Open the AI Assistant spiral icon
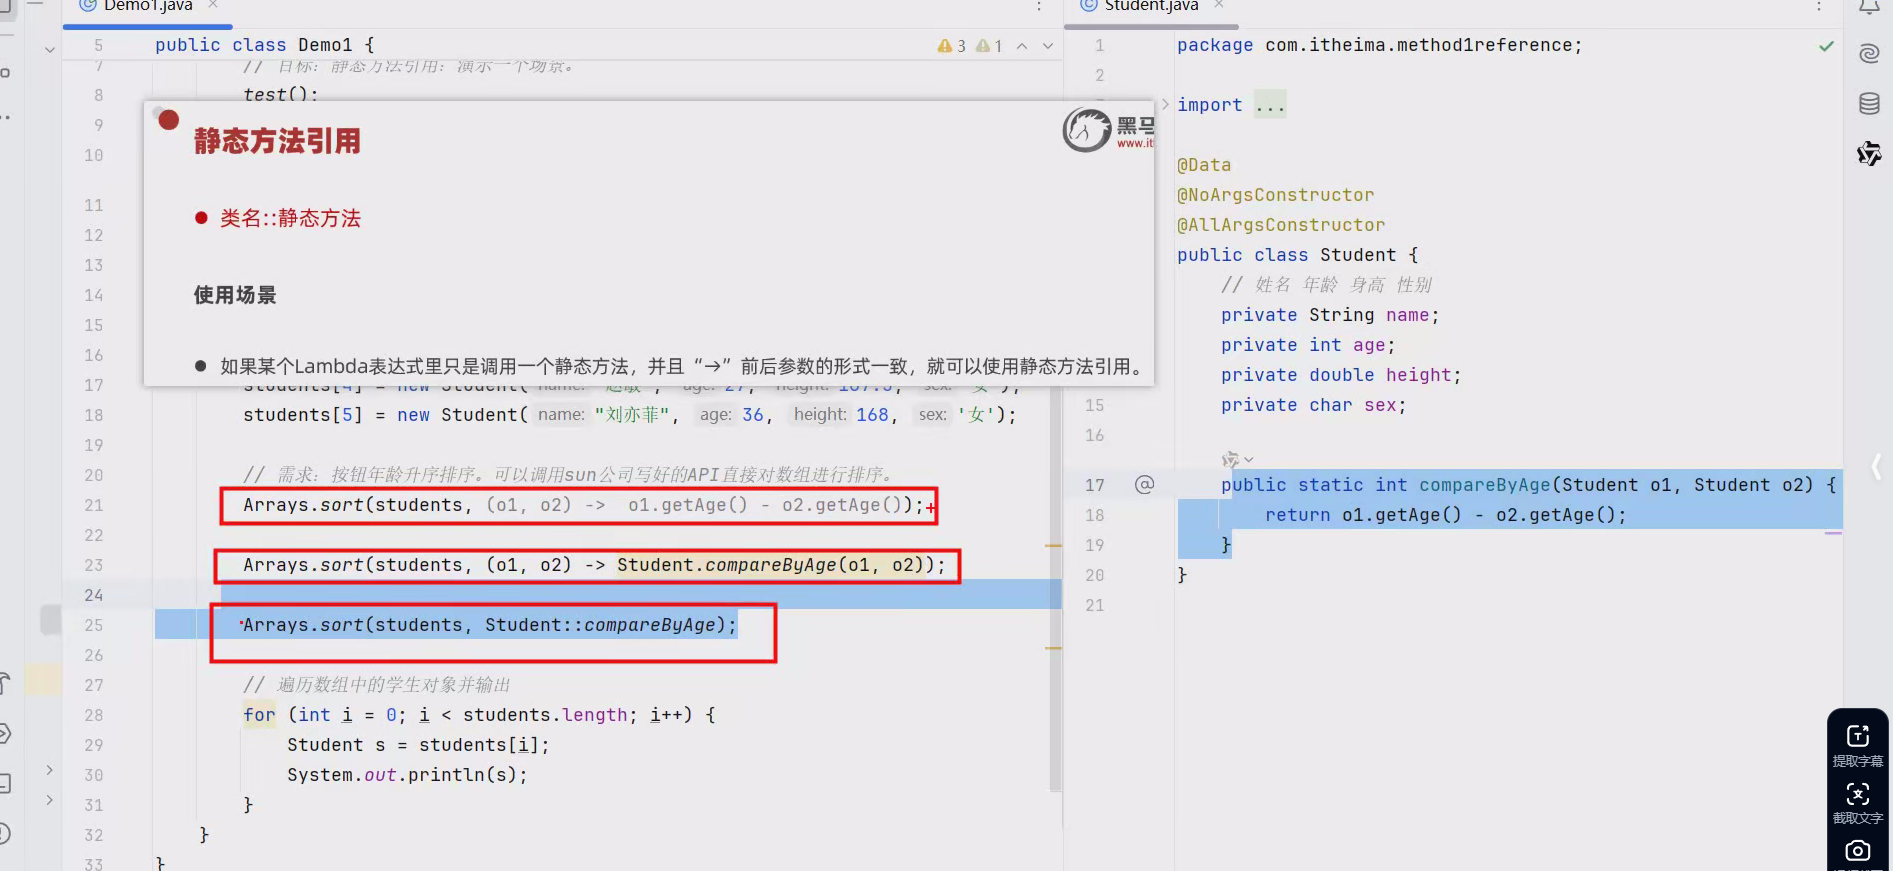 coord(1869,53)
